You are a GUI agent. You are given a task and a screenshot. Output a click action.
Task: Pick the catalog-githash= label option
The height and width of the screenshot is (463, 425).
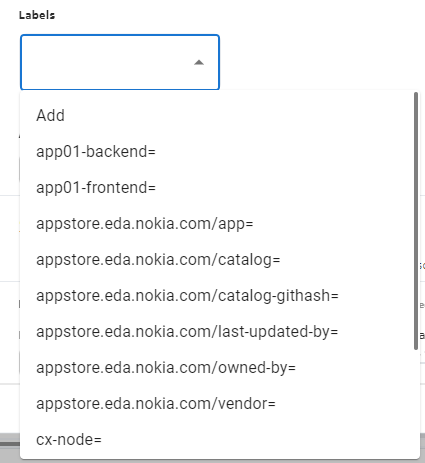pyautogui.click(x=220, y=295)
